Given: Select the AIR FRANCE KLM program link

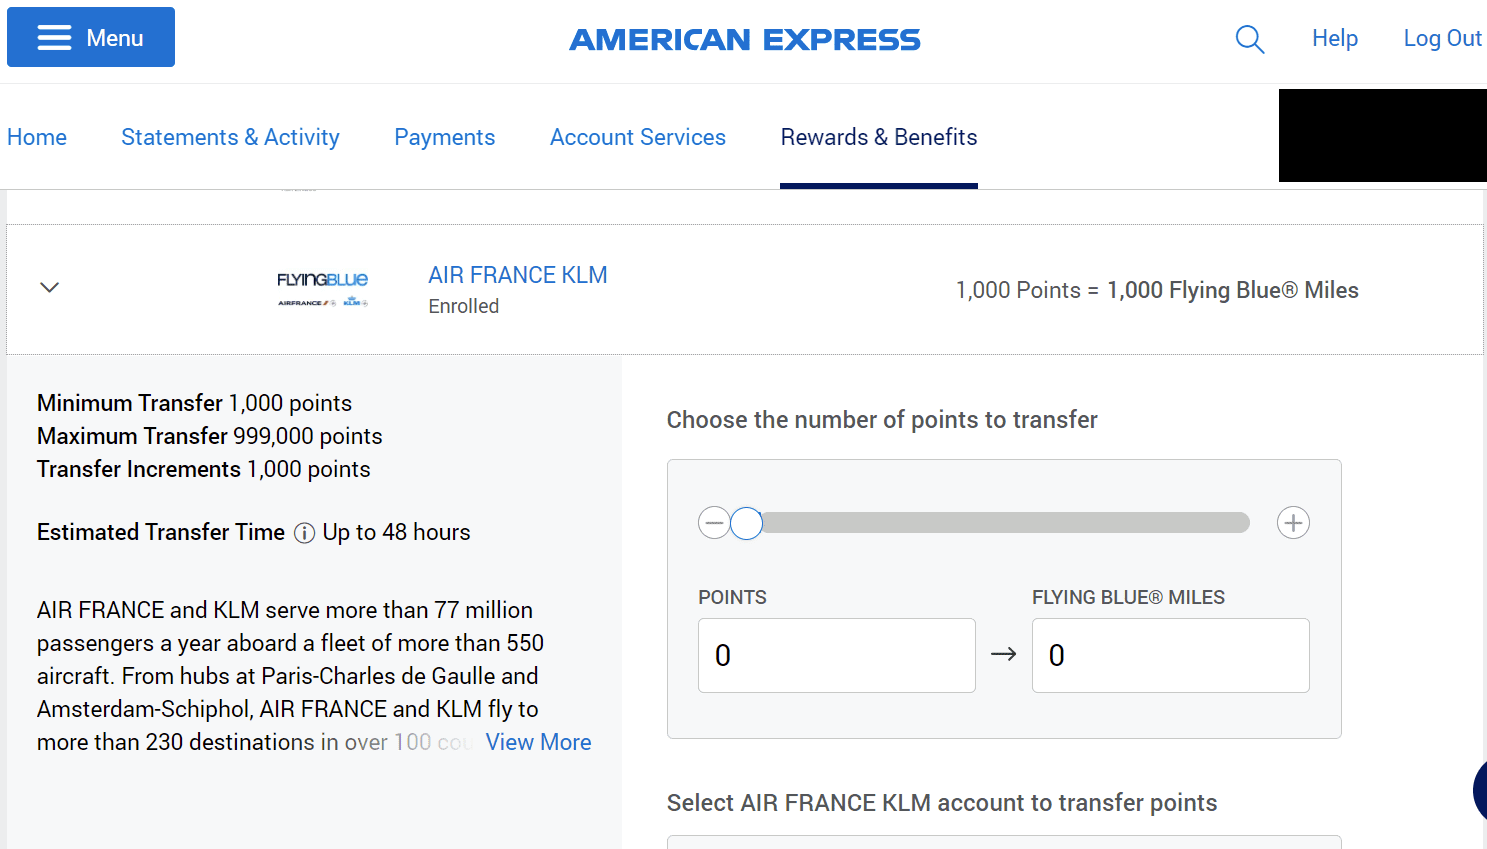Looking at the screenshot, I should click(517, 274).
